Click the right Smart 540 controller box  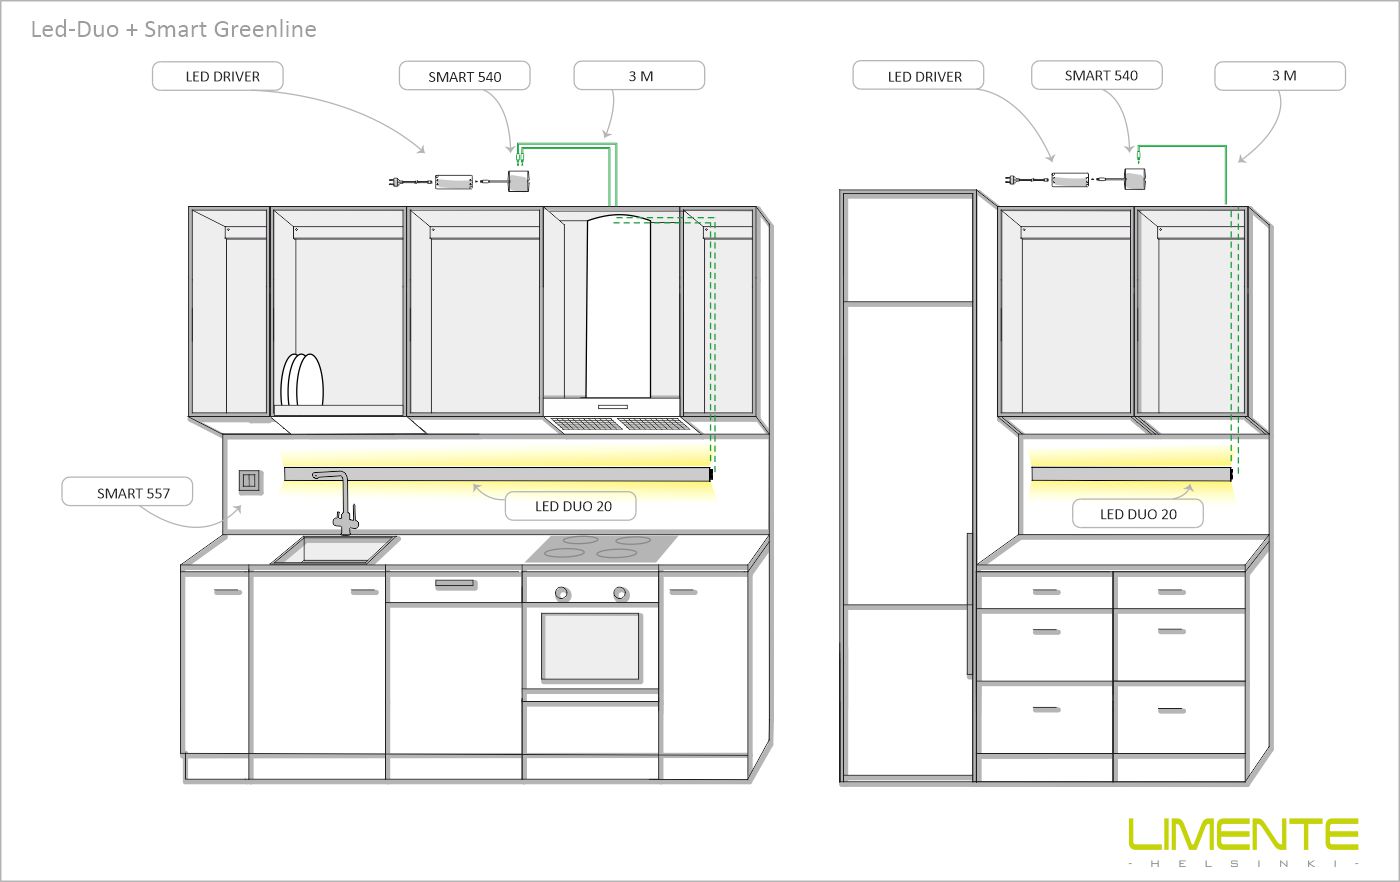[1137, 178]
